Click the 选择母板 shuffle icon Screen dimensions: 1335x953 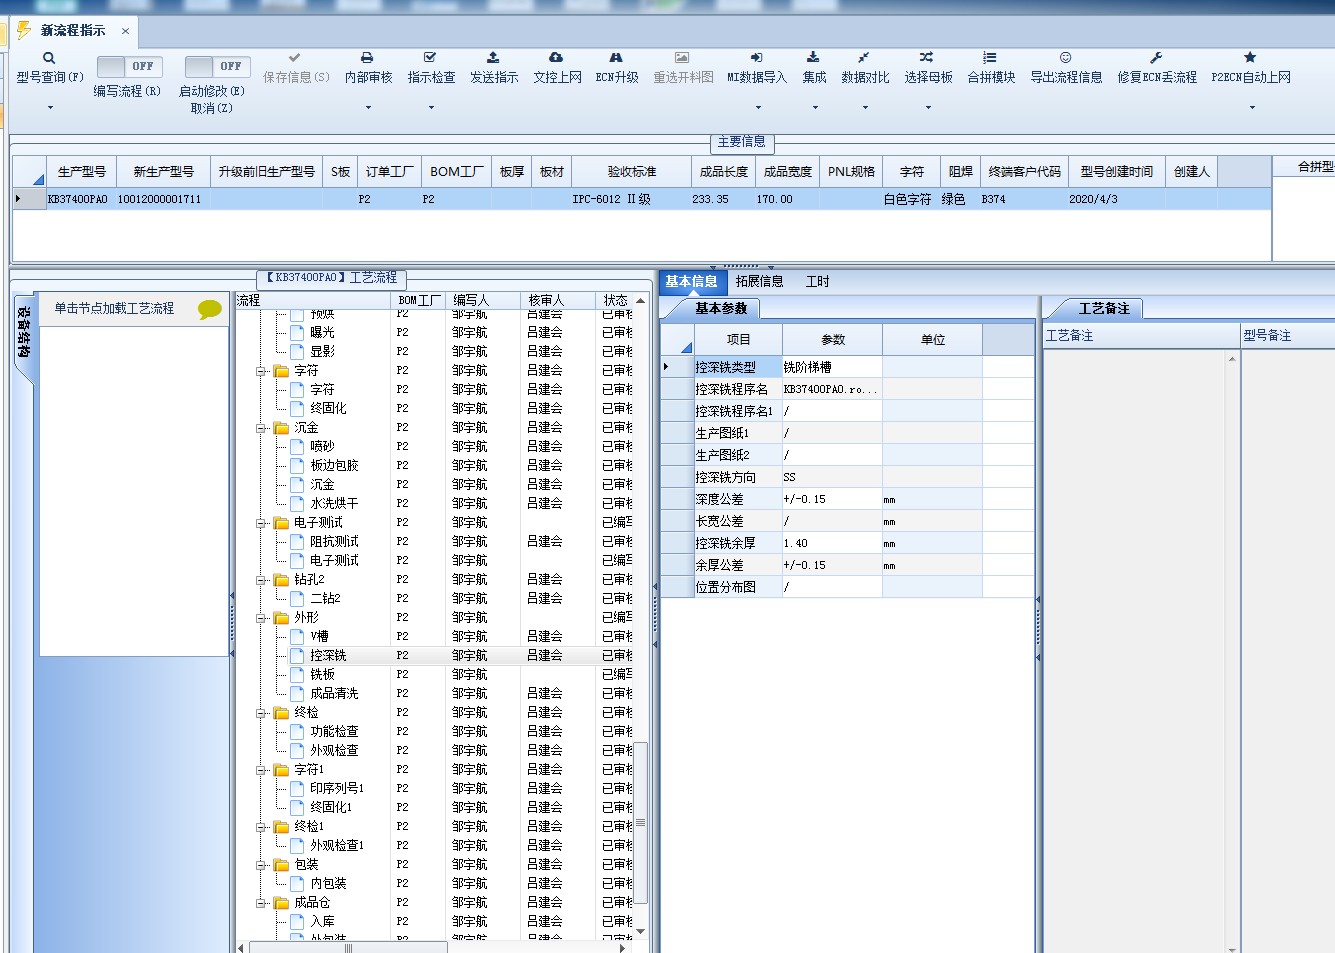927,58
